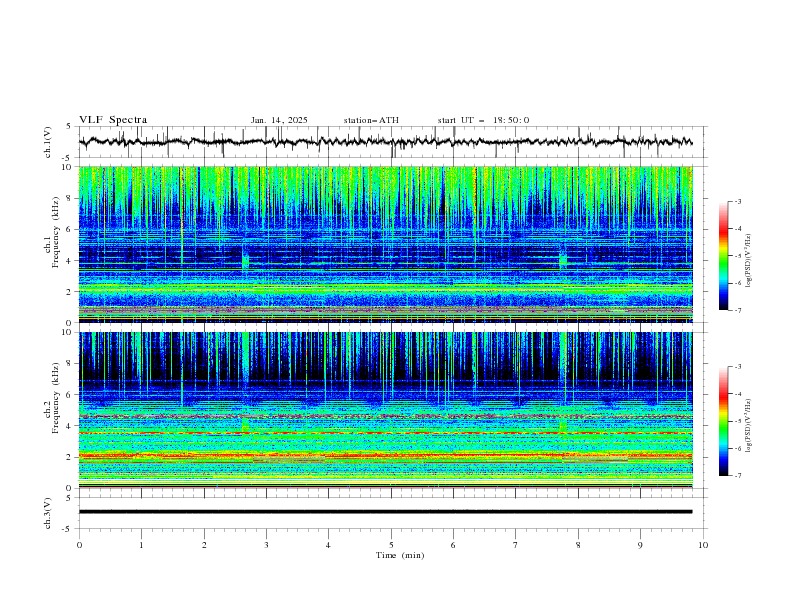
Task: Click the "6" tick on the time axis
Action: pyautogui.click(x=453, y=545)
